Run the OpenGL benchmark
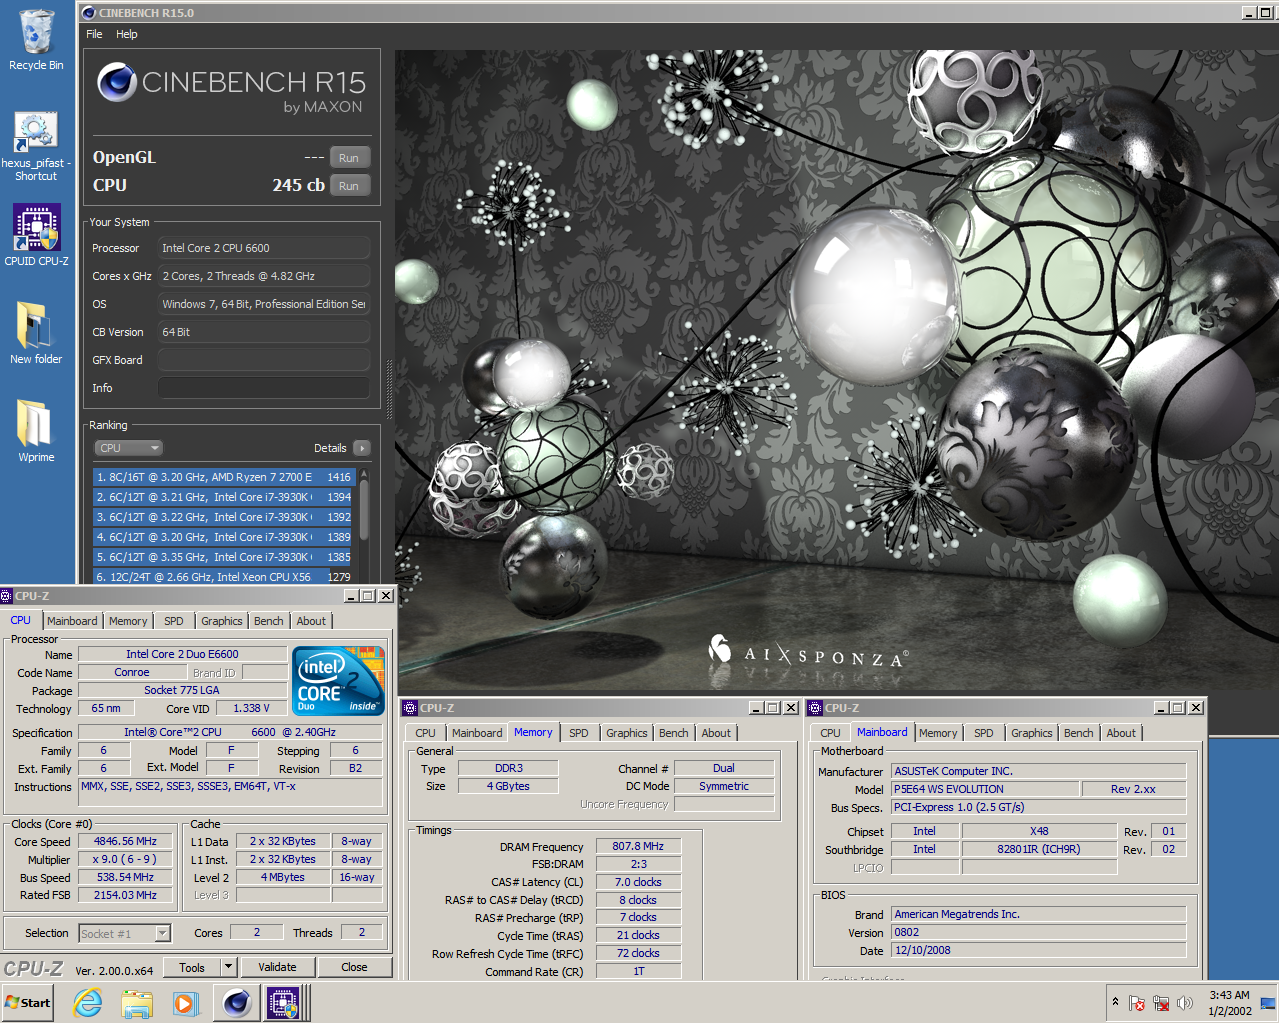This screenshot has width=1279, height=1023. pyautogui.click(x=349, y=158)
